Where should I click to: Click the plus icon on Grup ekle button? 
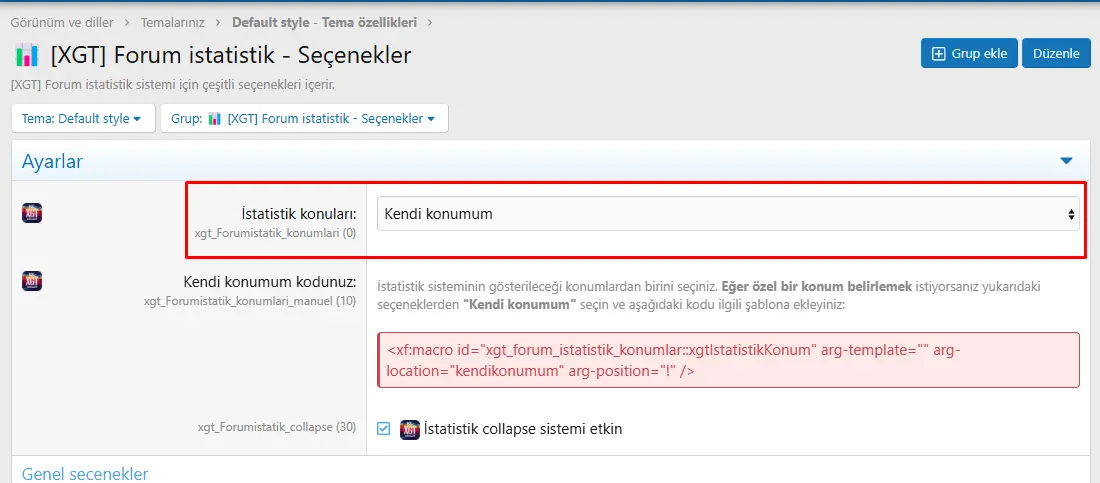938,54
